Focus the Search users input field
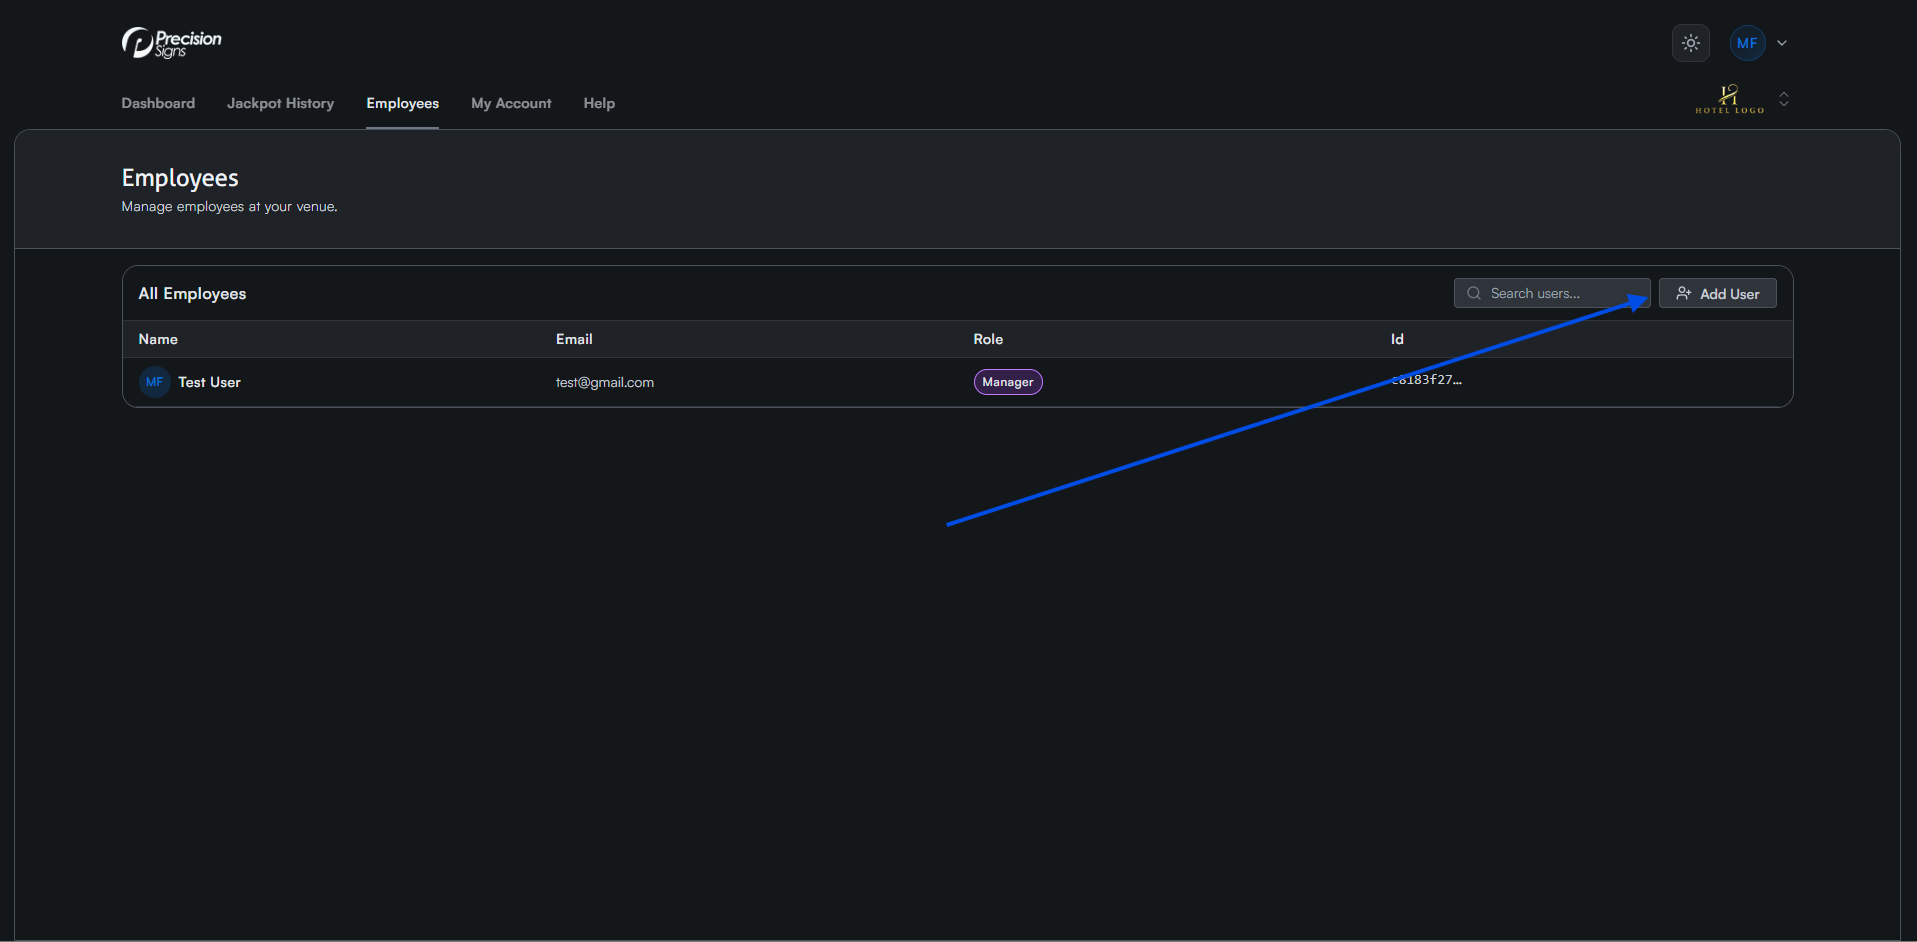1917x942 pixels. pyautogui.click(x=1560, y=293)
